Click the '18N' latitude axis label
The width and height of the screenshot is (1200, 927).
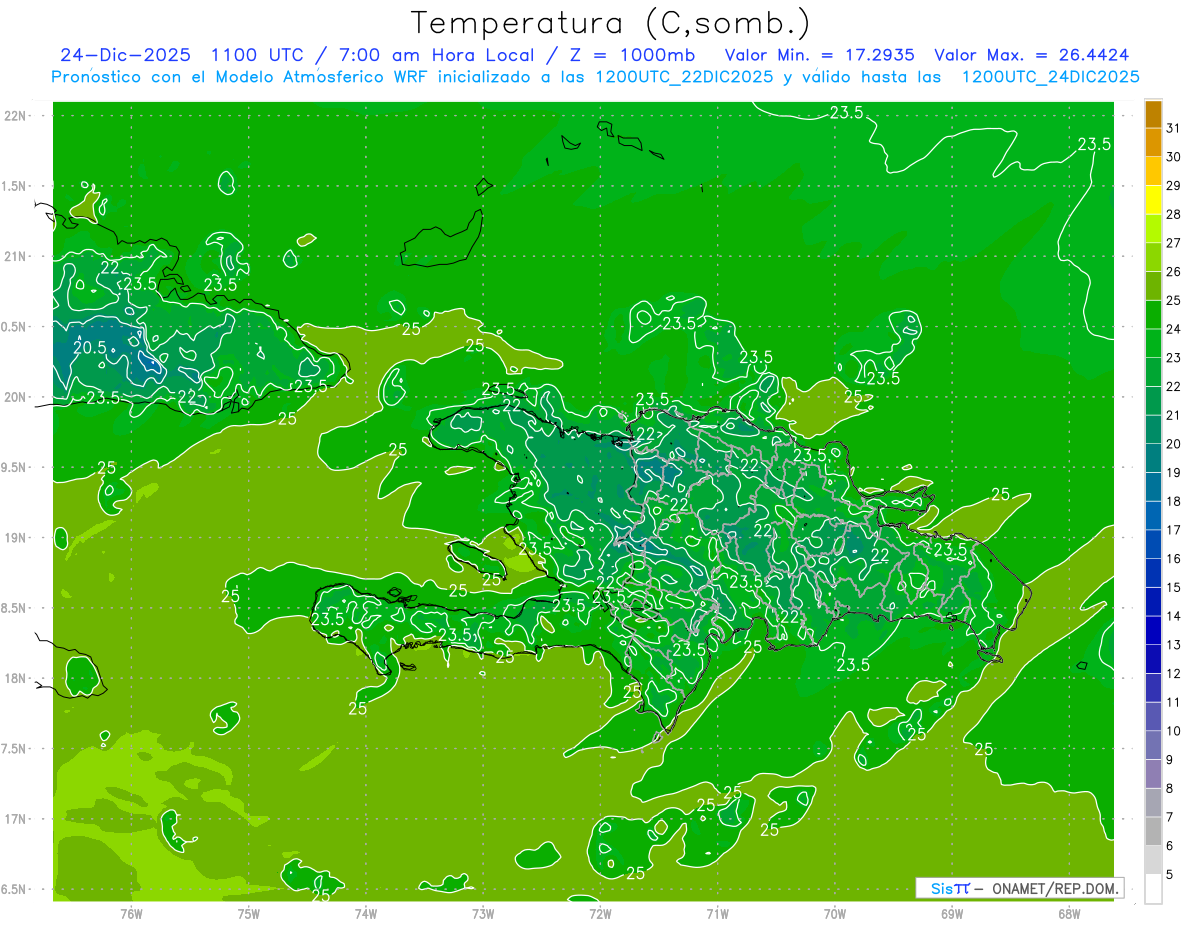coord(14,678)
